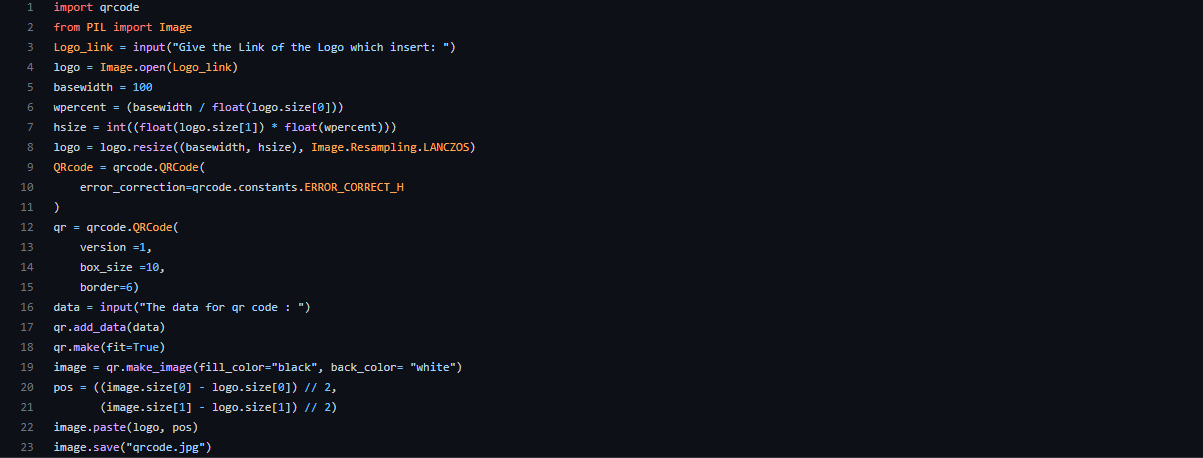Screen dimensions: 1203x458
Task: Click the Logo_link variable on line 3
Action: [83, 47]
